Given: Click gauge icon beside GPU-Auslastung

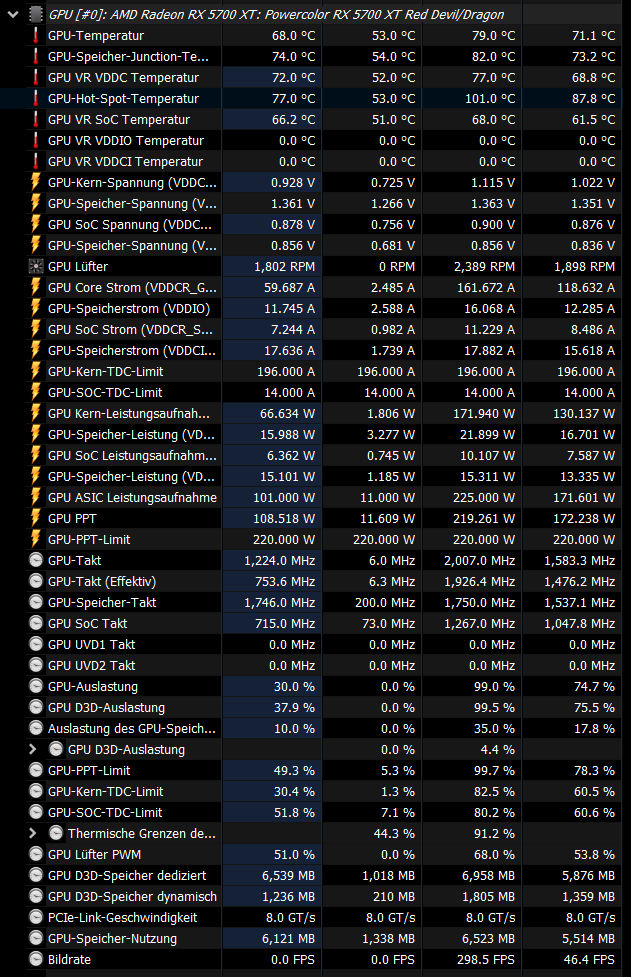Looking at the screenshot, I should coord(36,686).
